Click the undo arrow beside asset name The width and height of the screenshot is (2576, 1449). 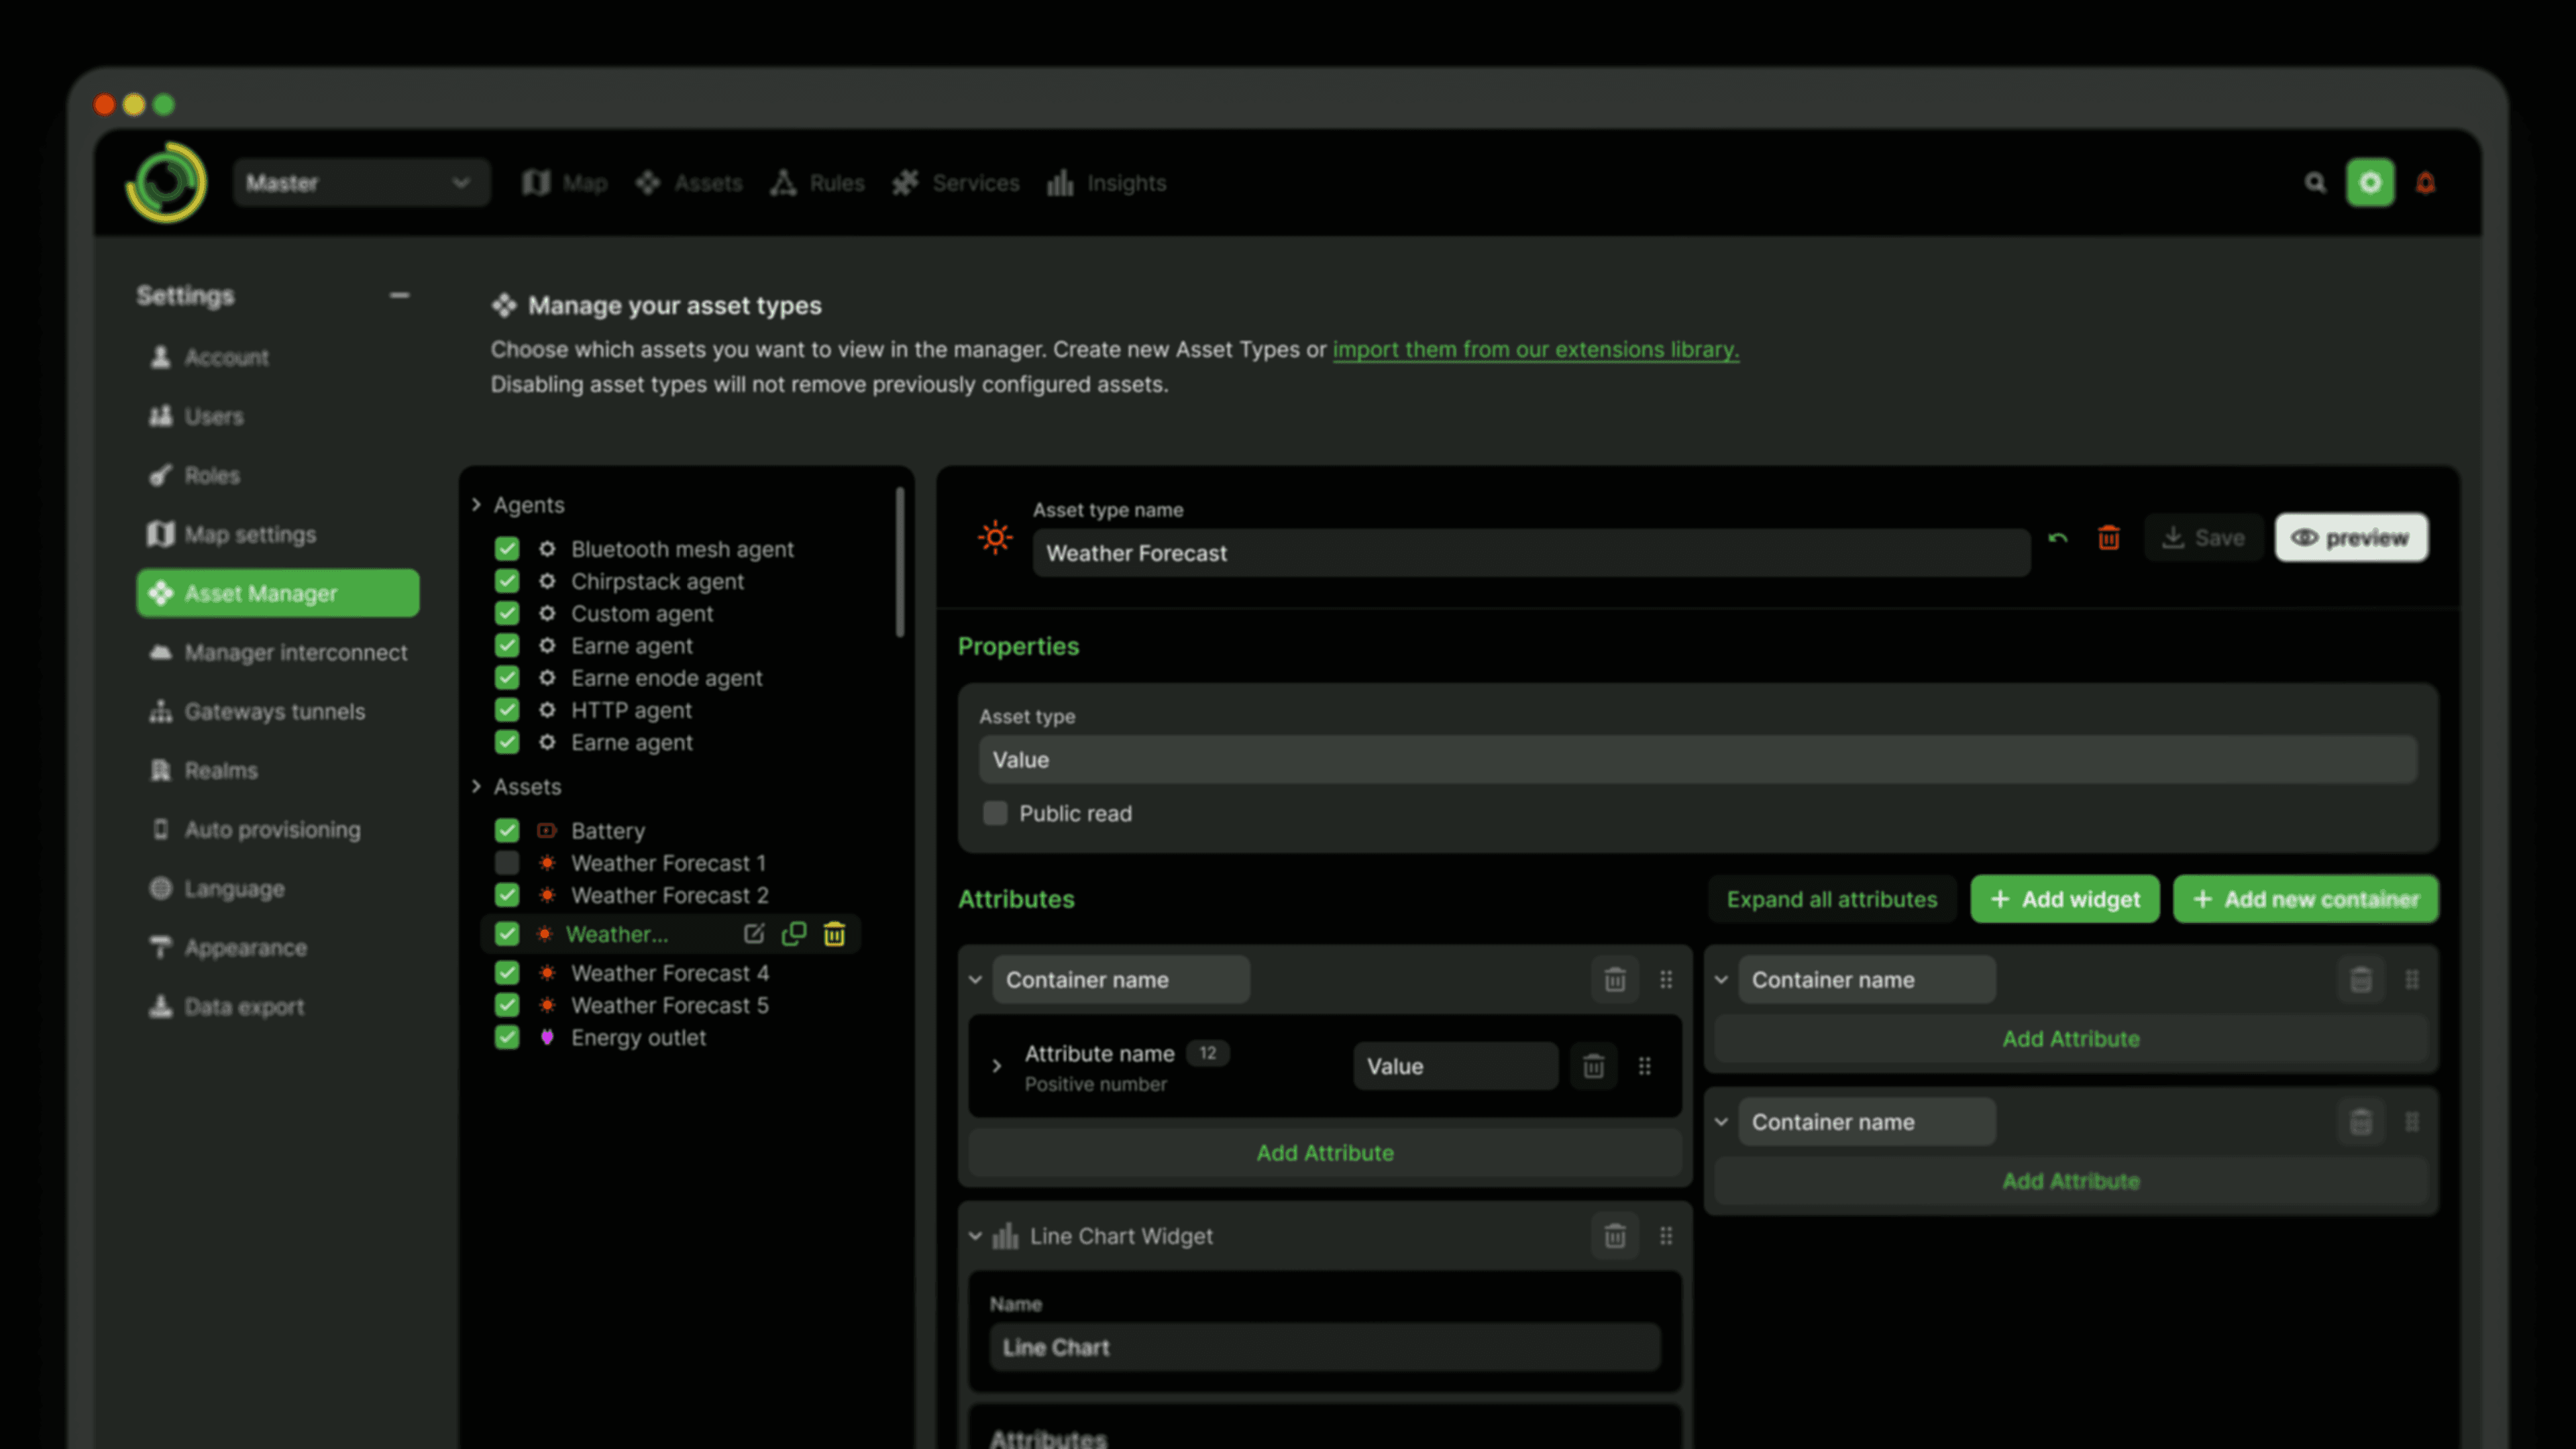pos(2057,538)
